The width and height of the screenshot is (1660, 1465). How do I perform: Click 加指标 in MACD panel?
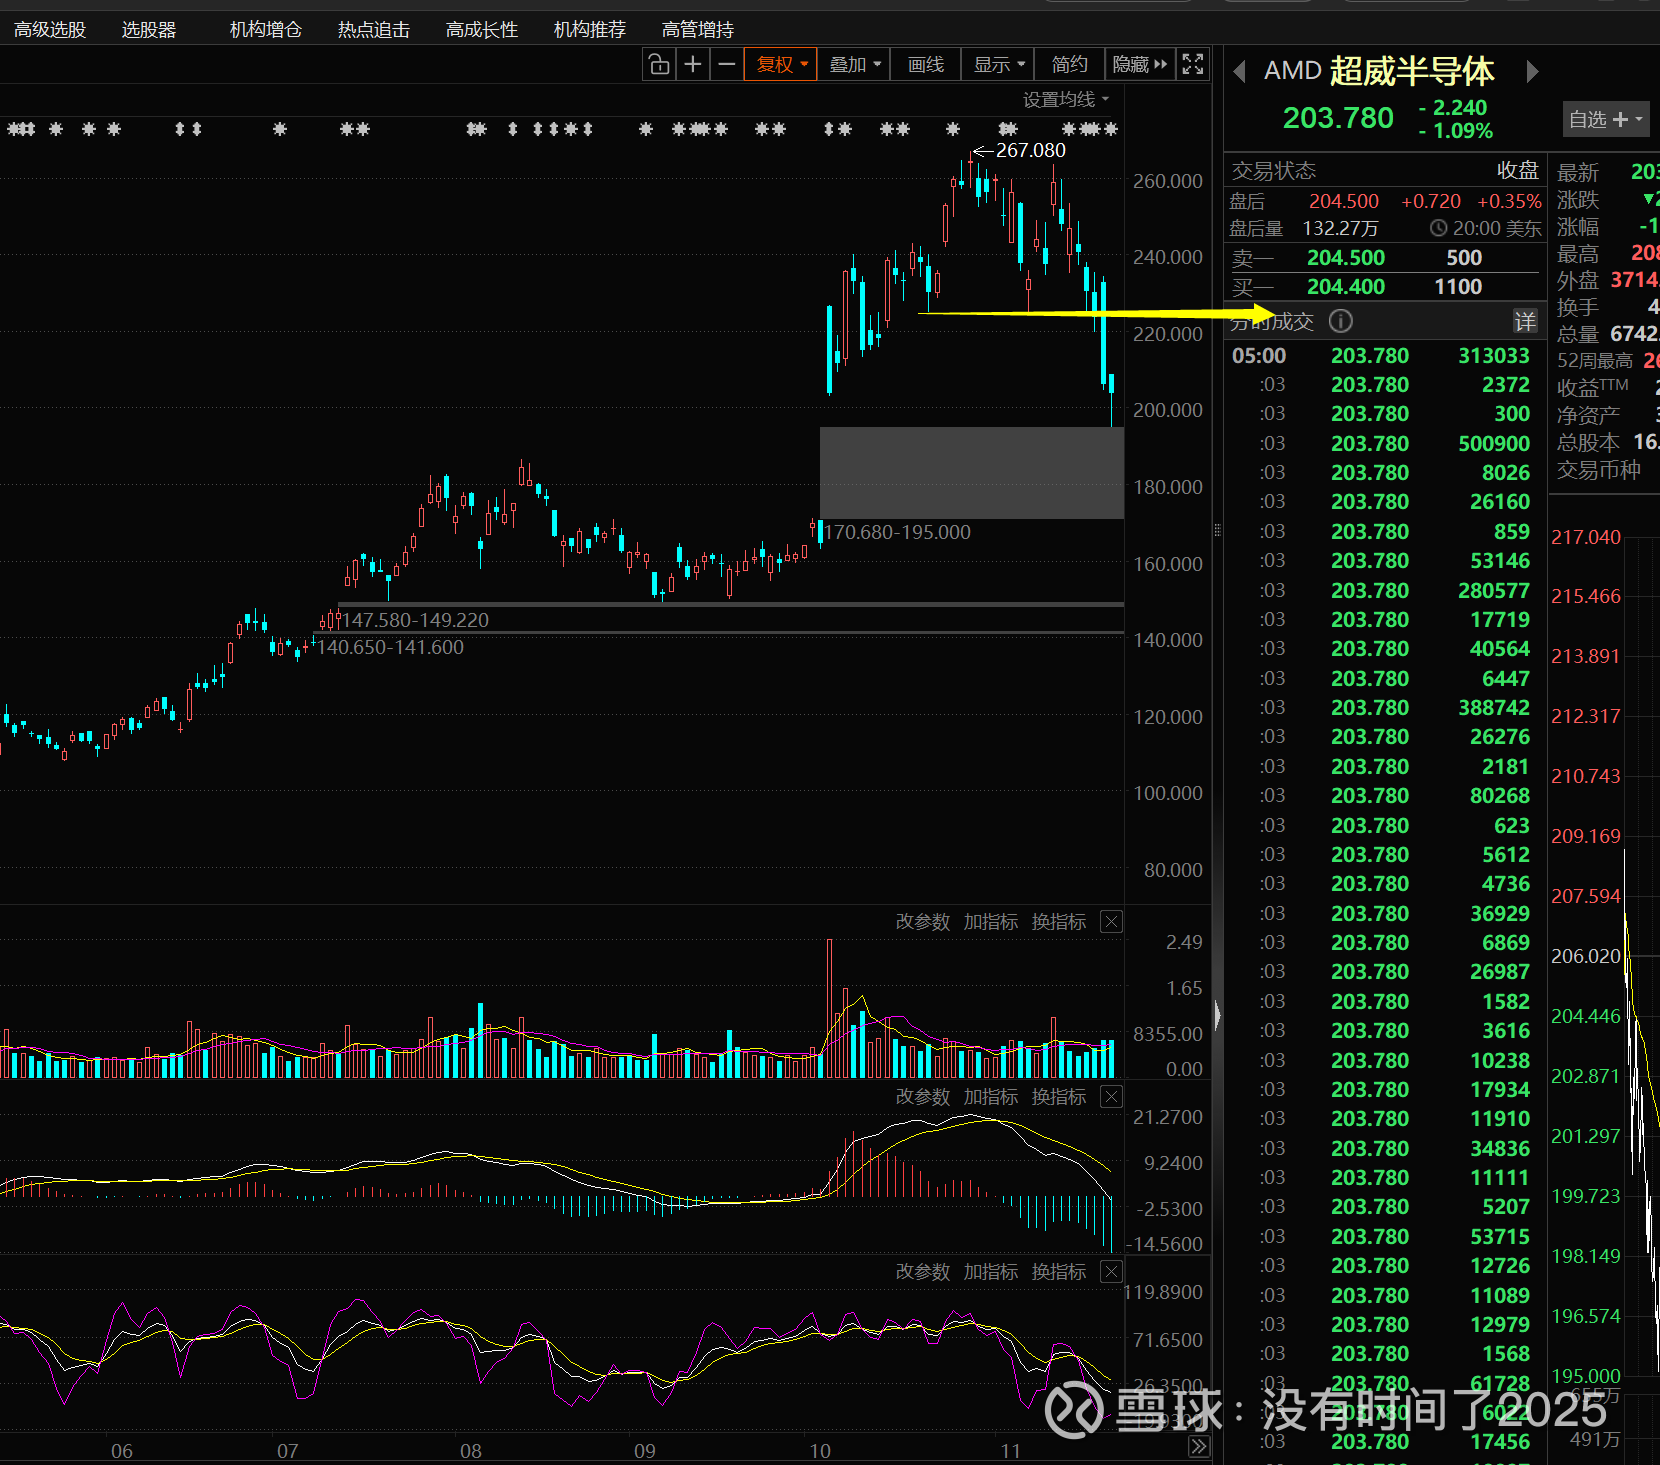991,1097
